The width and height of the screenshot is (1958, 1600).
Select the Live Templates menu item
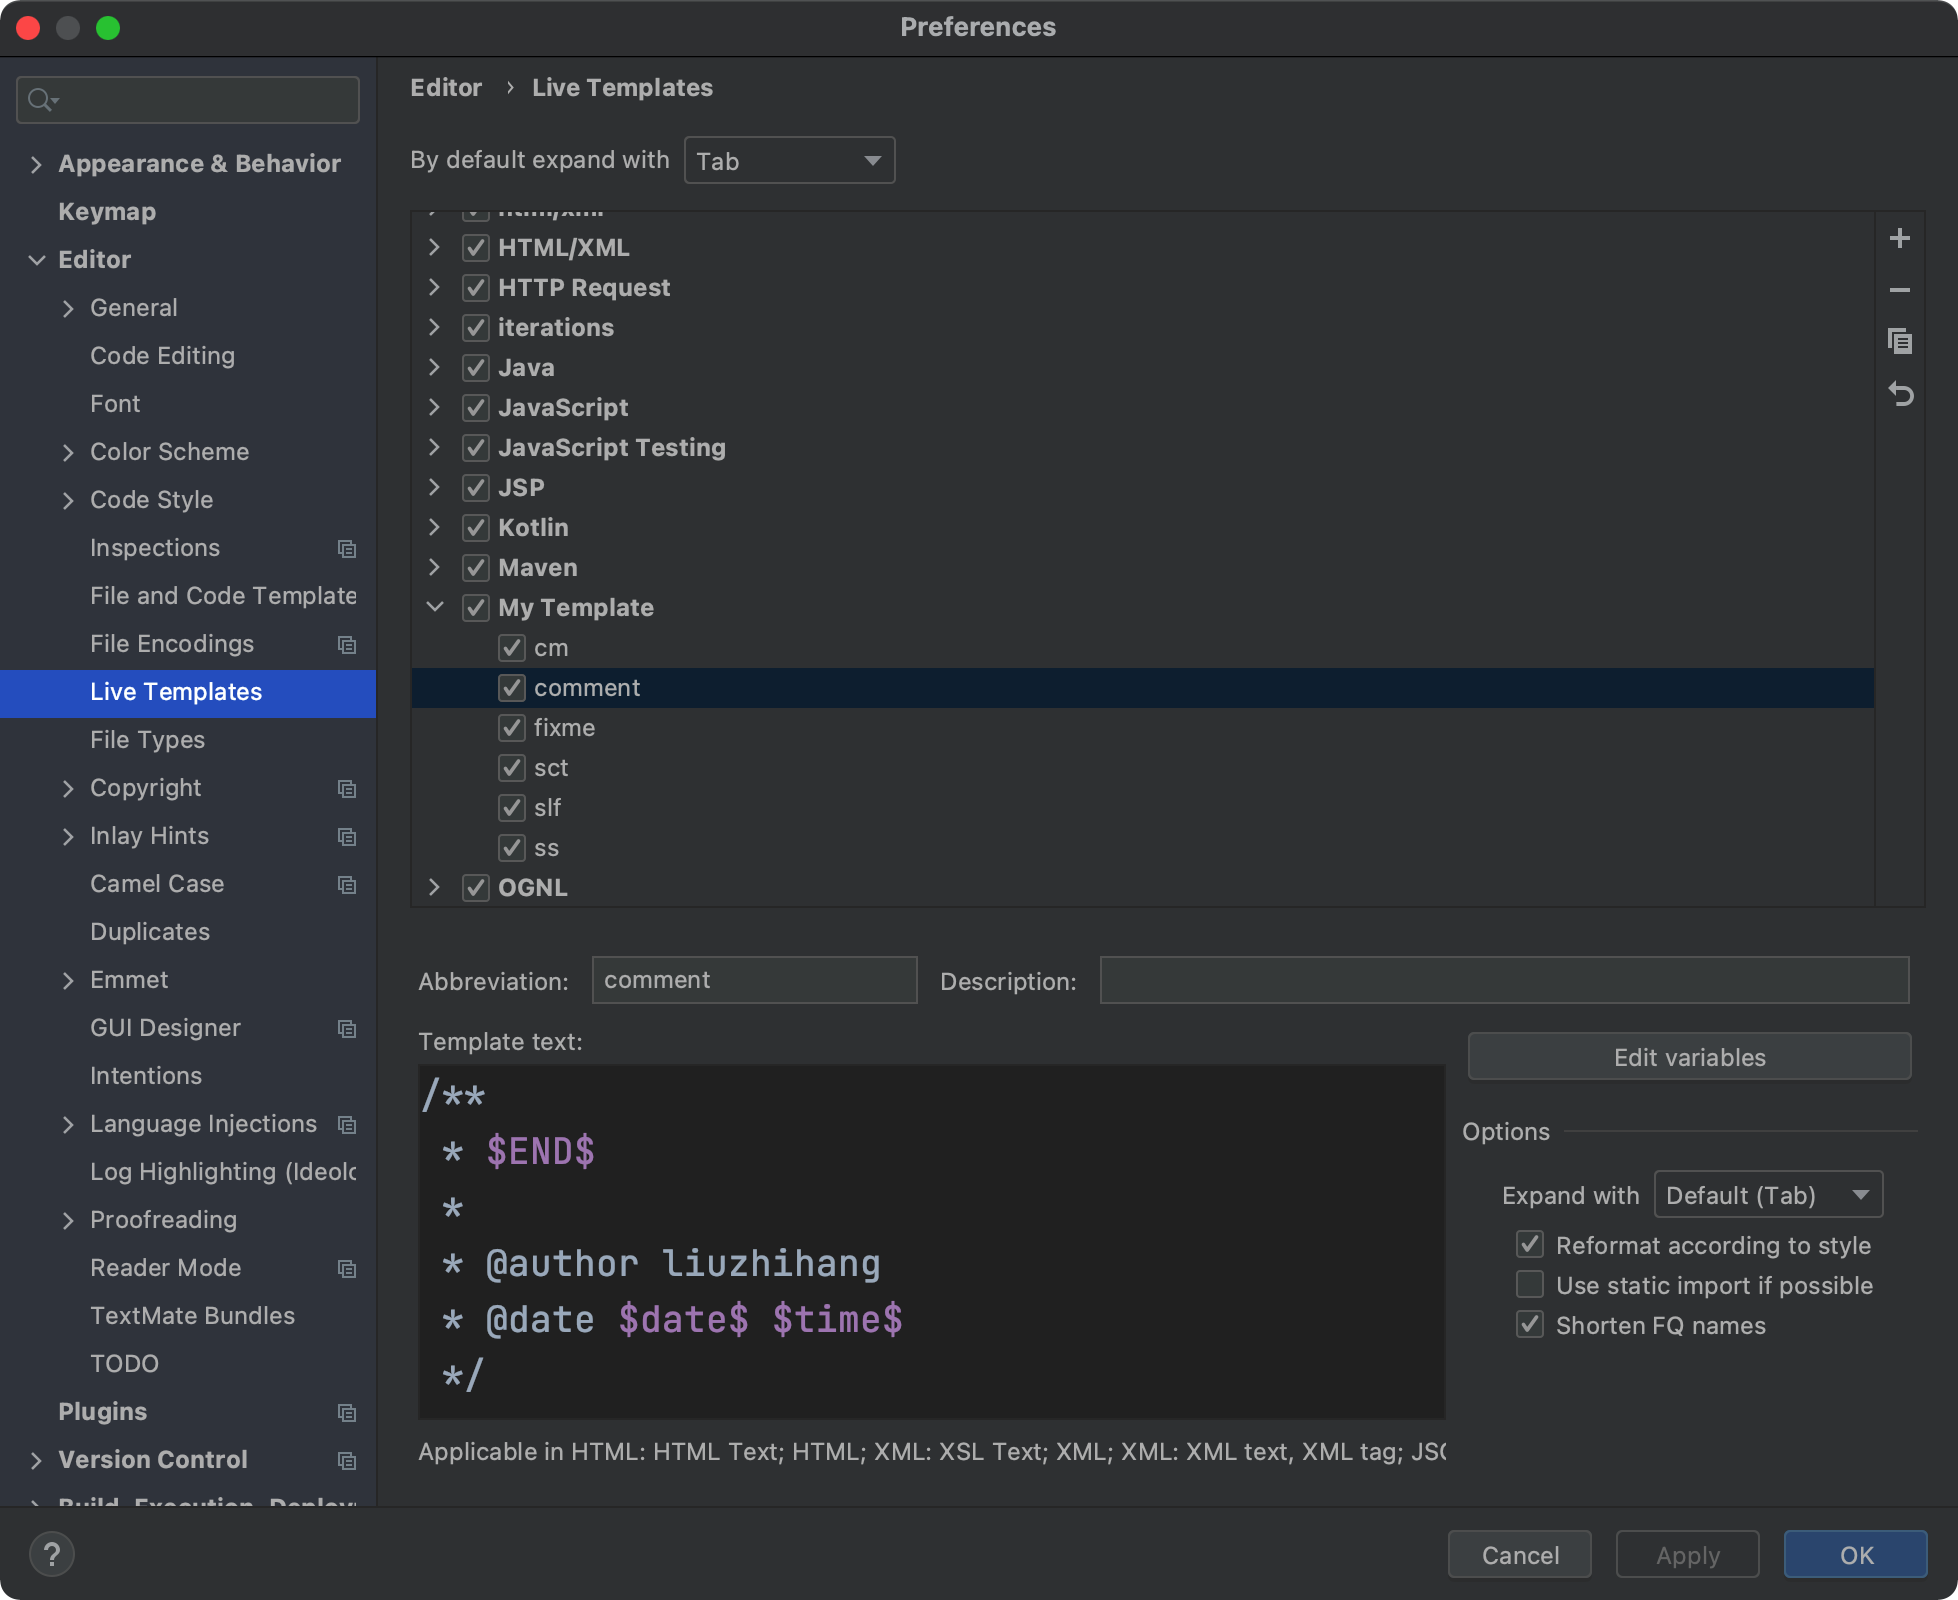(176, 691)
